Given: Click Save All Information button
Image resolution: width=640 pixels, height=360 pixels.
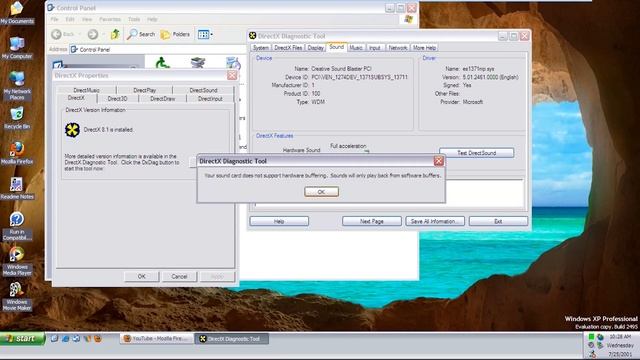Looking at the screenshot, I should [x=435, y=221].
